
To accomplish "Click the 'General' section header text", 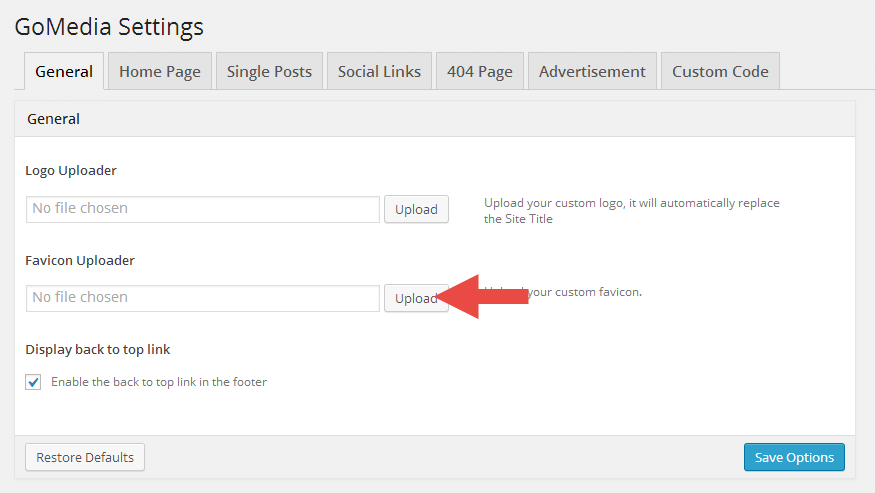I will 54,119.
